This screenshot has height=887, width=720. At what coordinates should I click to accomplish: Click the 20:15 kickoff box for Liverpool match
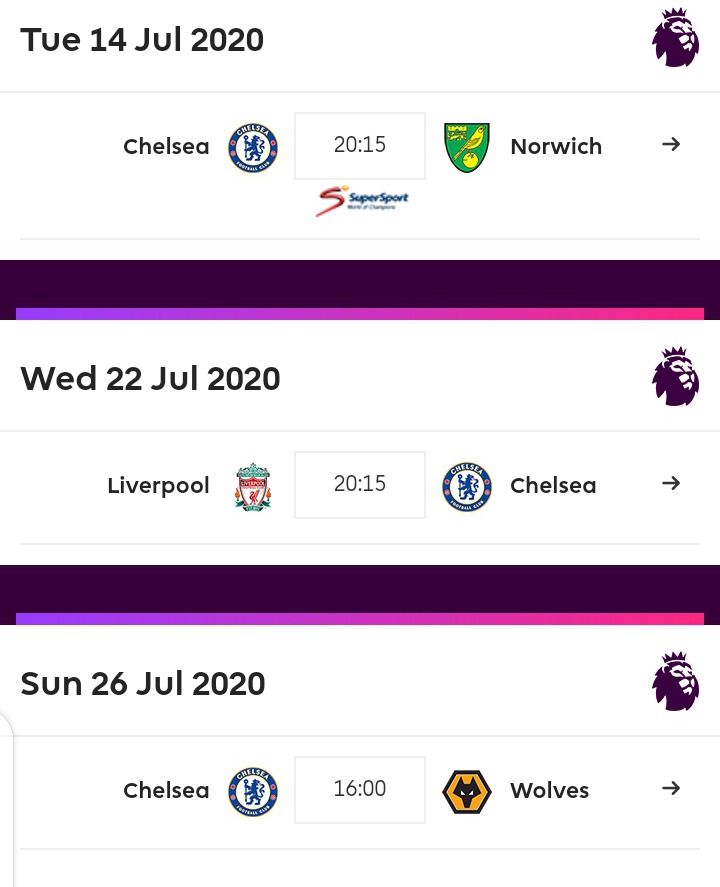point(360,485)
